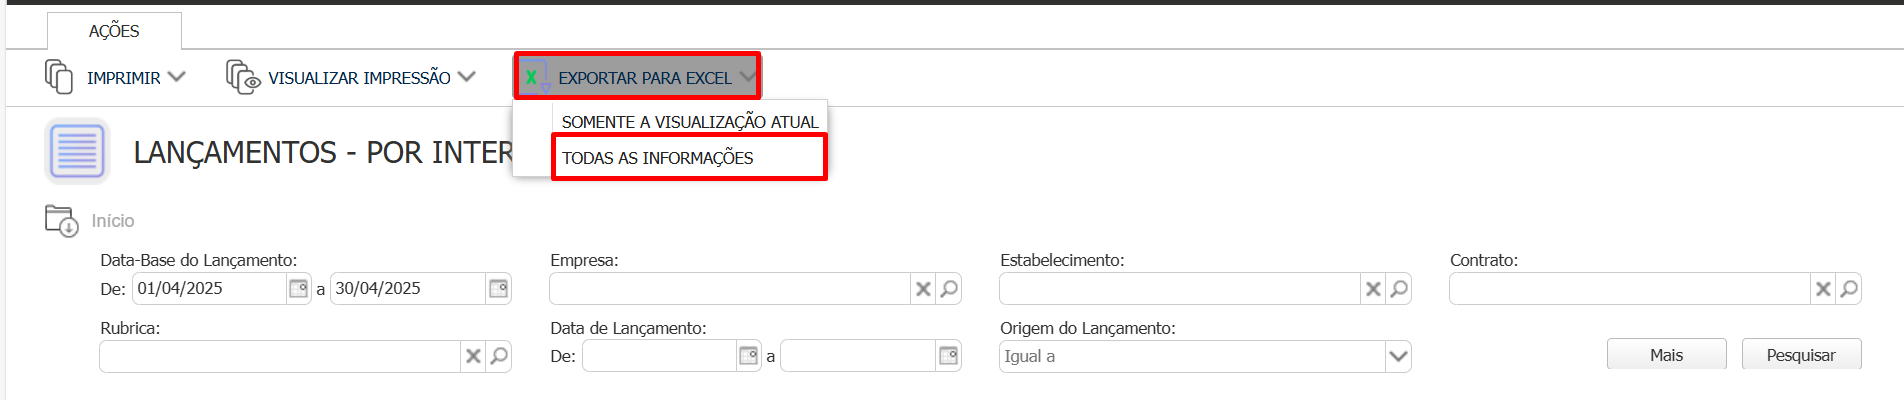
Task: Click the Imprimir printer icon
Action: tap(59, 77)
